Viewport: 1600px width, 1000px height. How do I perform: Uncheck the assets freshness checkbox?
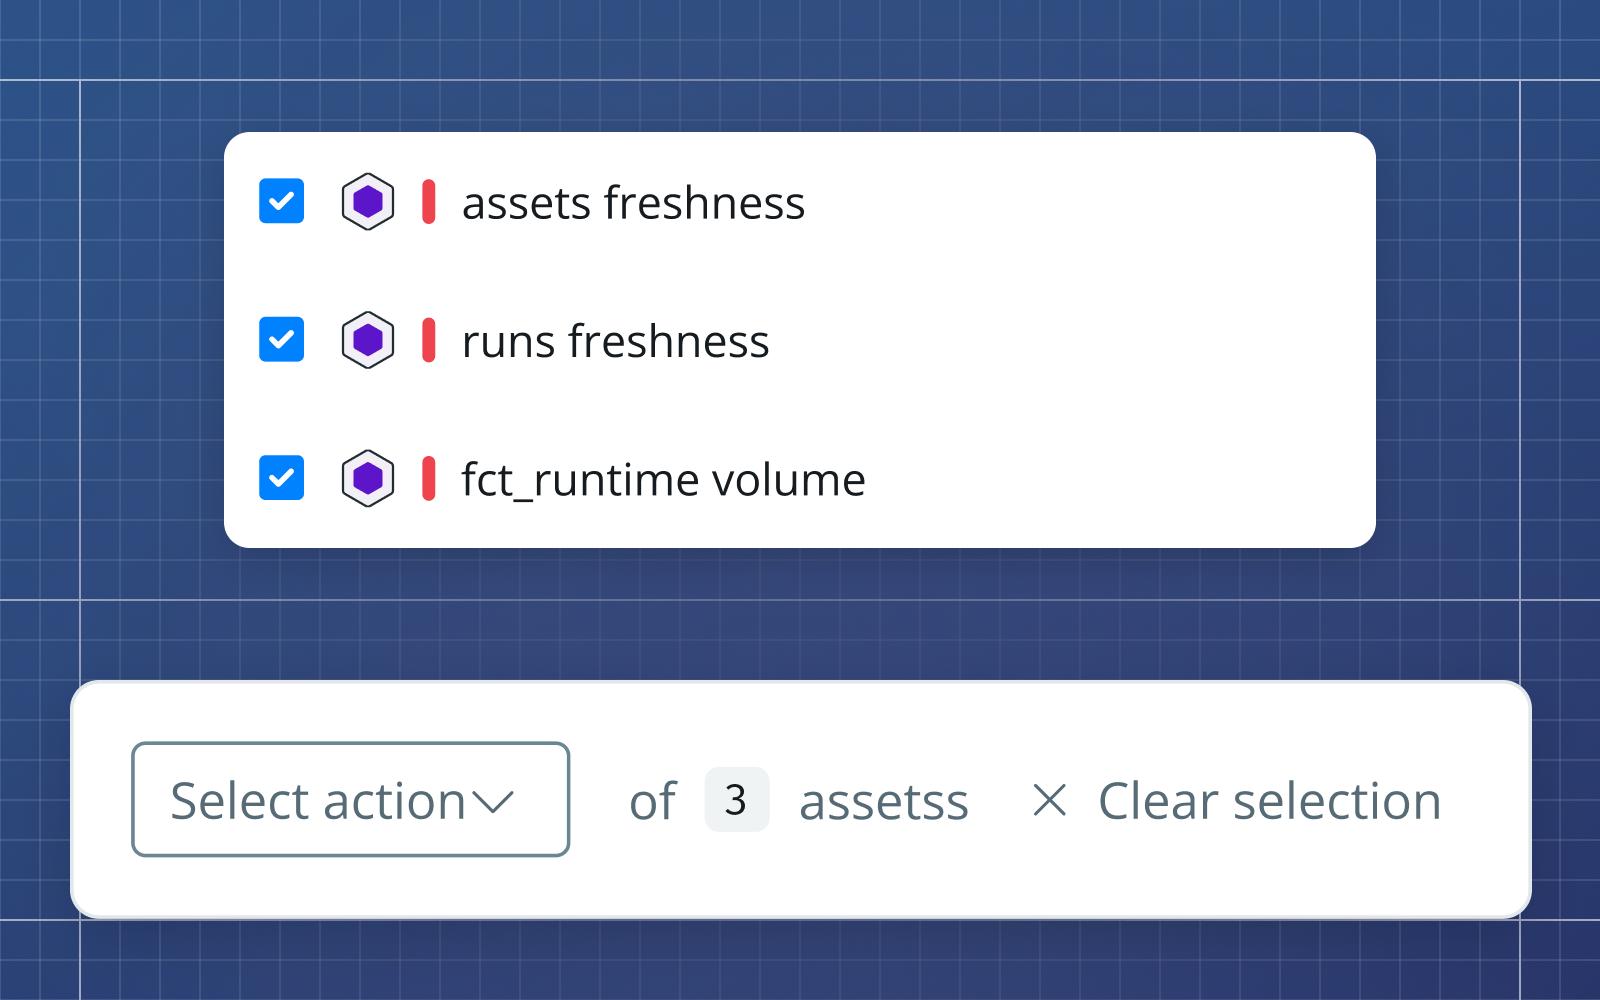[281, 202]
